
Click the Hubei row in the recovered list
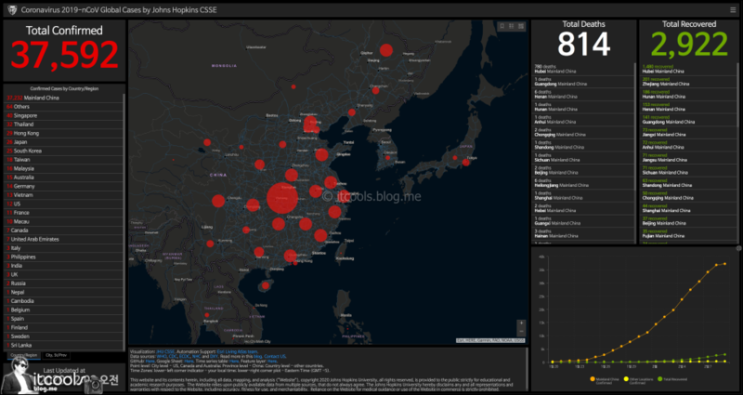(x=689, y=69)
